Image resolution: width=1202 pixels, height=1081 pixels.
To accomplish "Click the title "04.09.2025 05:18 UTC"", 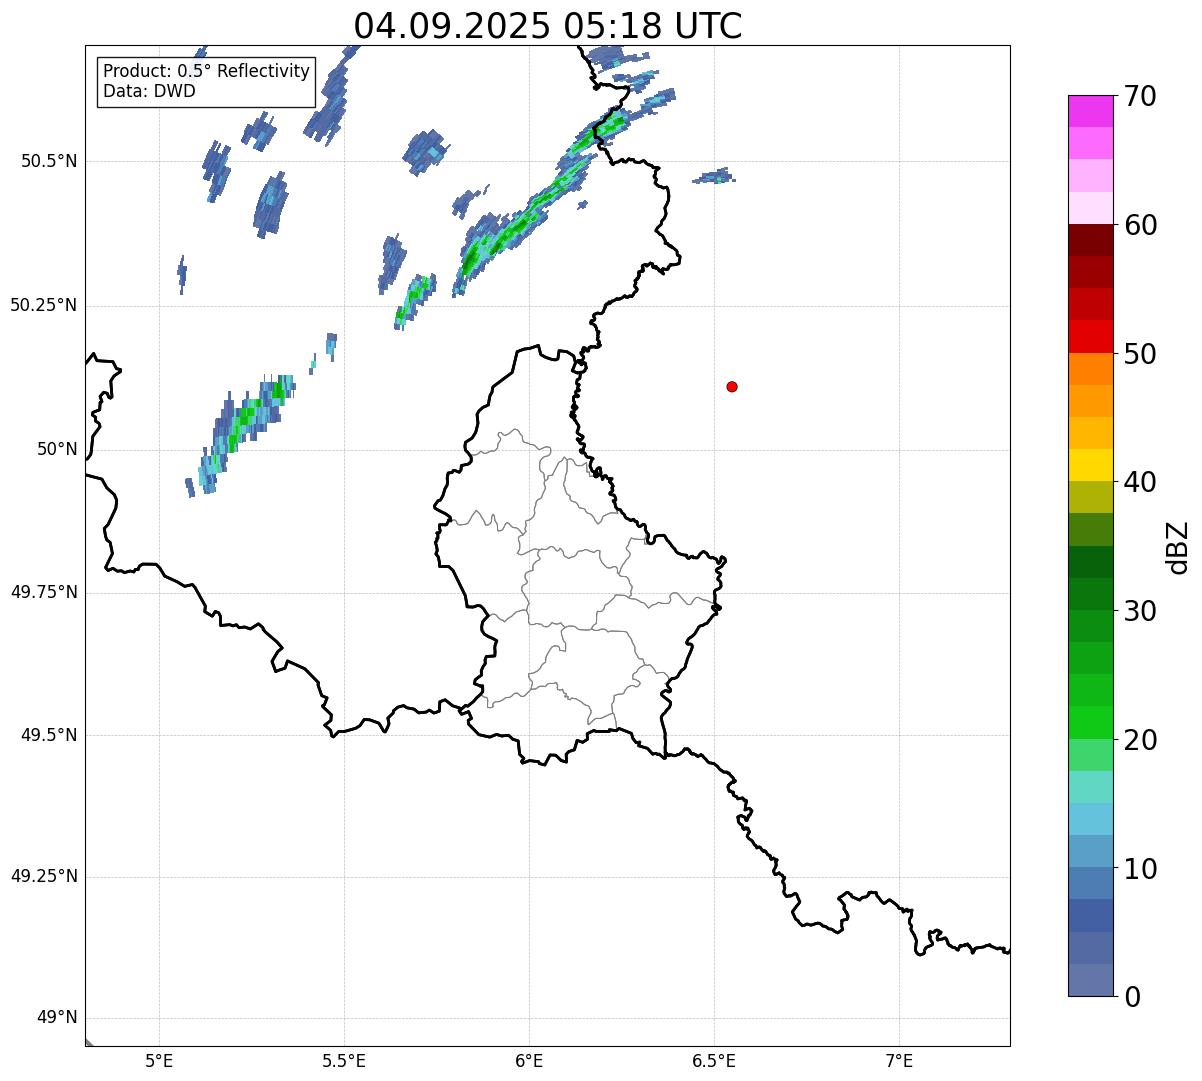I will (548, 25).
